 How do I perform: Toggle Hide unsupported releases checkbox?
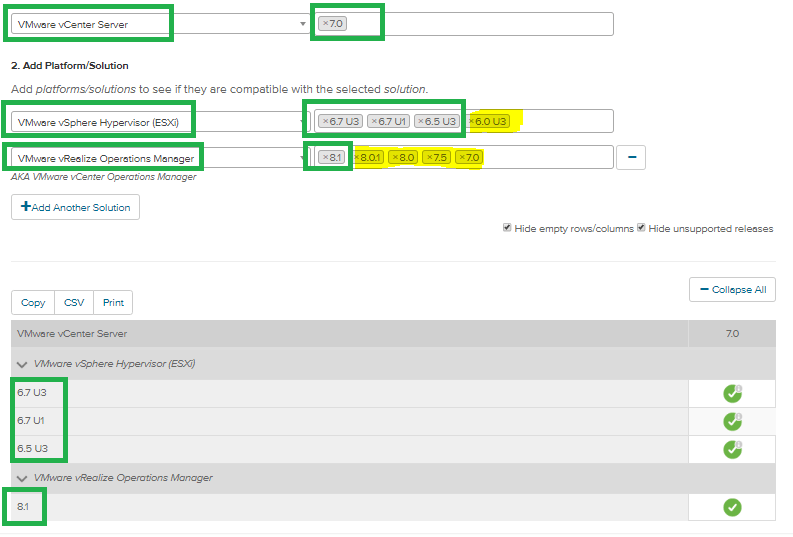[641, 228]
